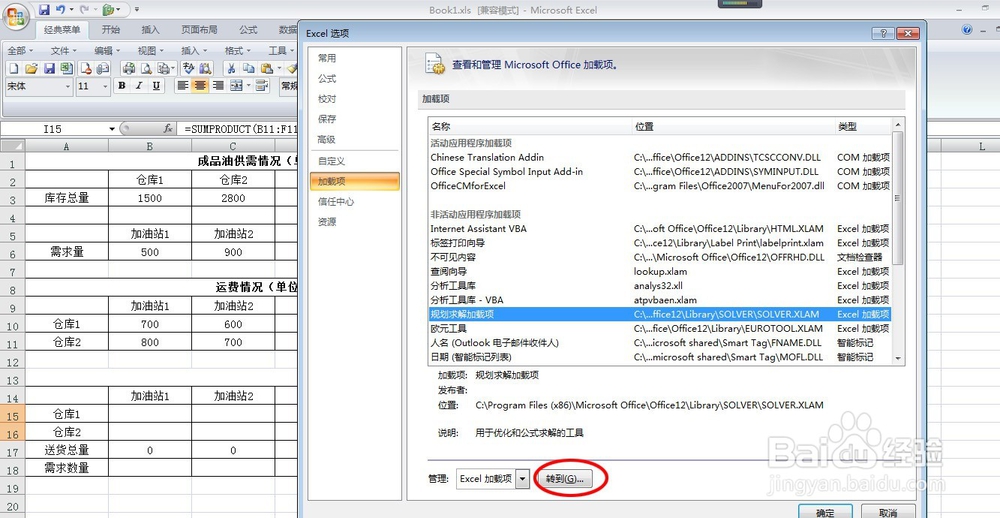Click the Open folder icon
Screen dimensions: 1000x518
31,68
